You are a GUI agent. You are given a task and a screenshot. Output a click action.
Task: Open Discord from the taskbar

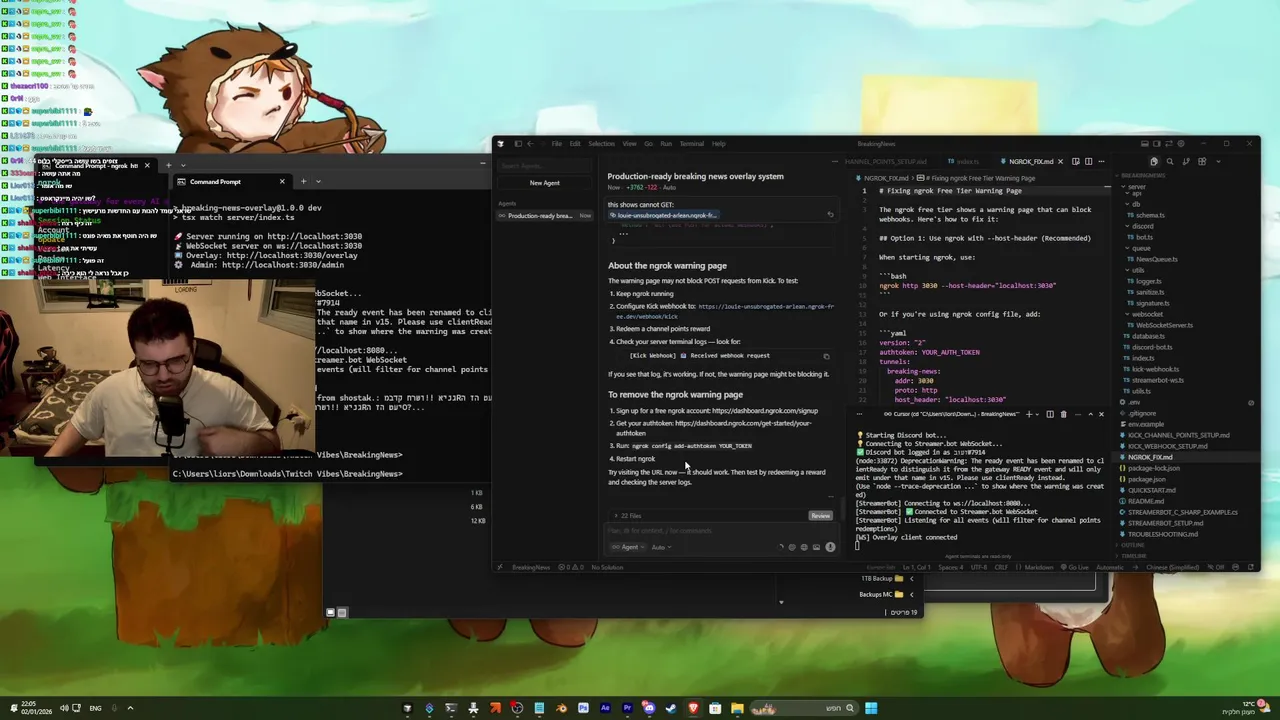tap(649, 708)
